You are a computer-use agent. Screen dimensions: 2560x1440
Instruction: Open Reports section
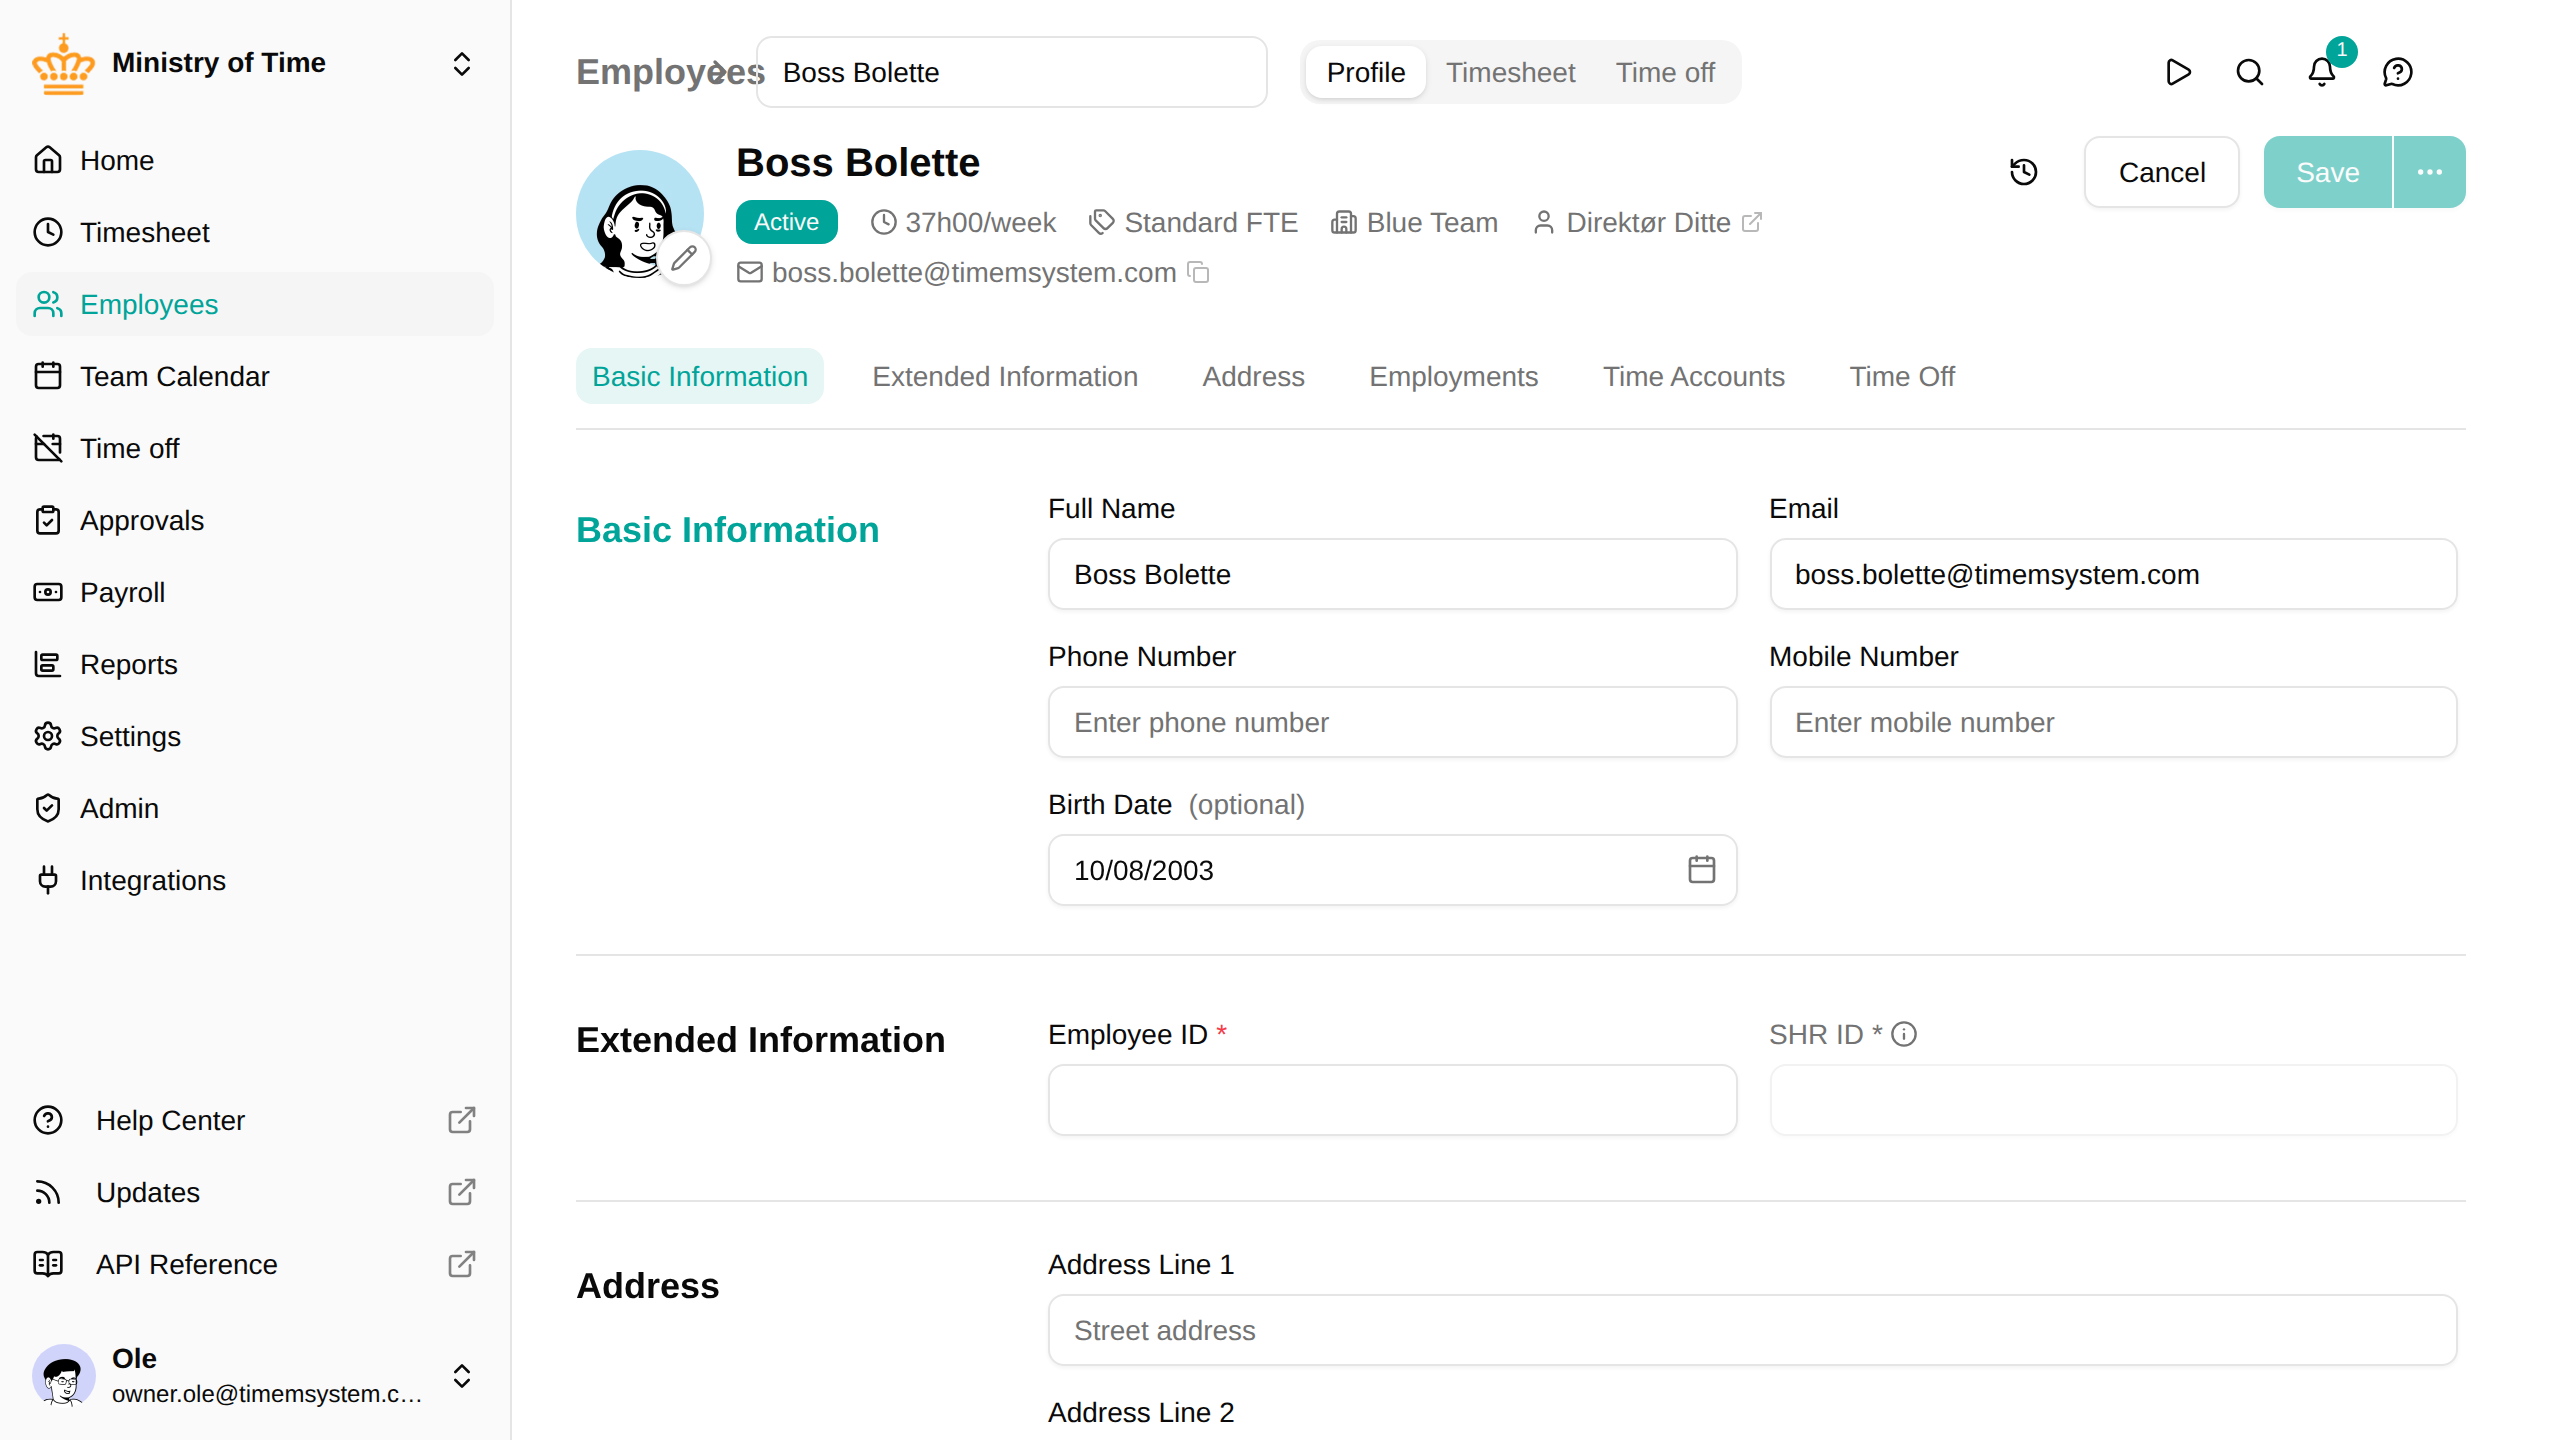[255, 664]
